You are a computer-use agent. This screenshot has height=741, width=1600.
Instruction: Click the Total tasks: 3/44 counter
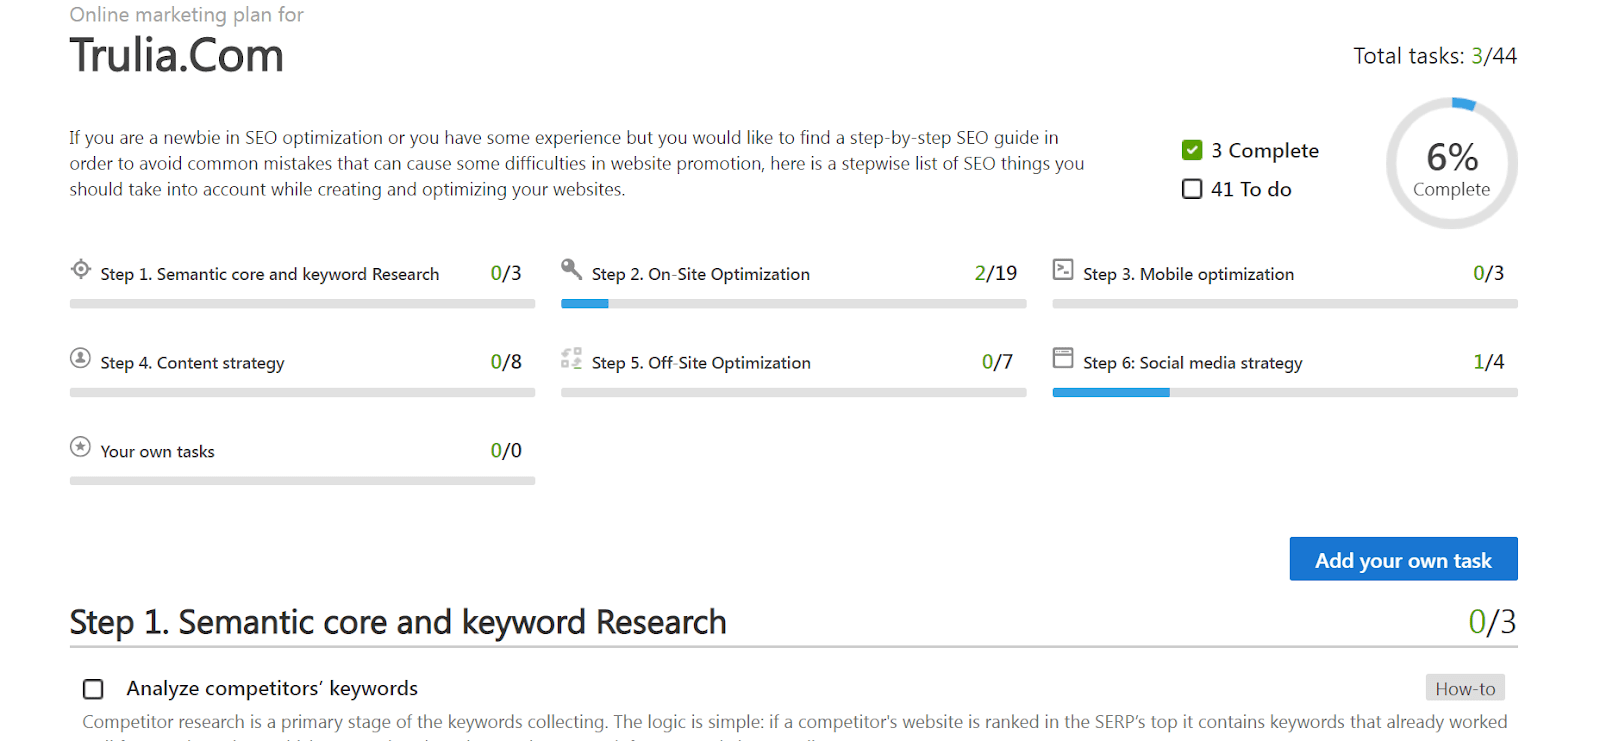coord(1435,56)
